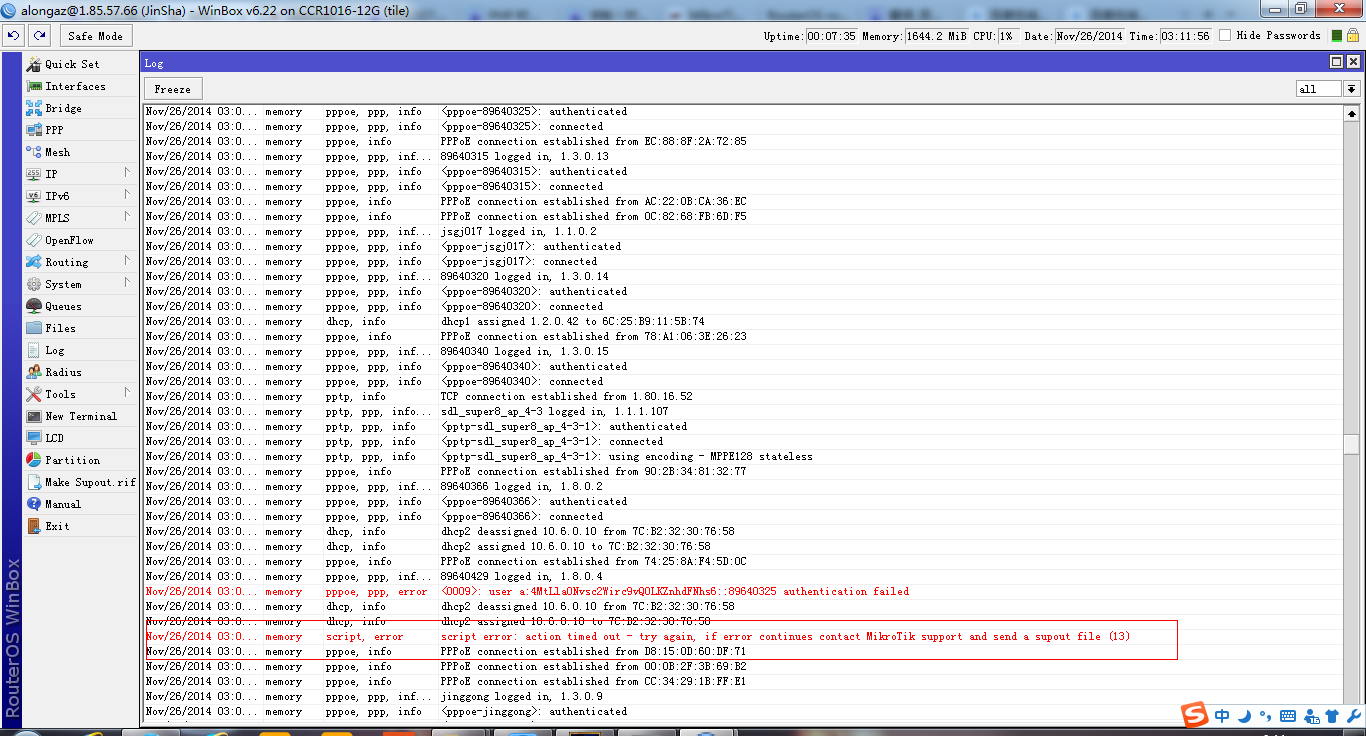
Task: Click the Sogou 'S' input method icon
Action: [1194, 715]
